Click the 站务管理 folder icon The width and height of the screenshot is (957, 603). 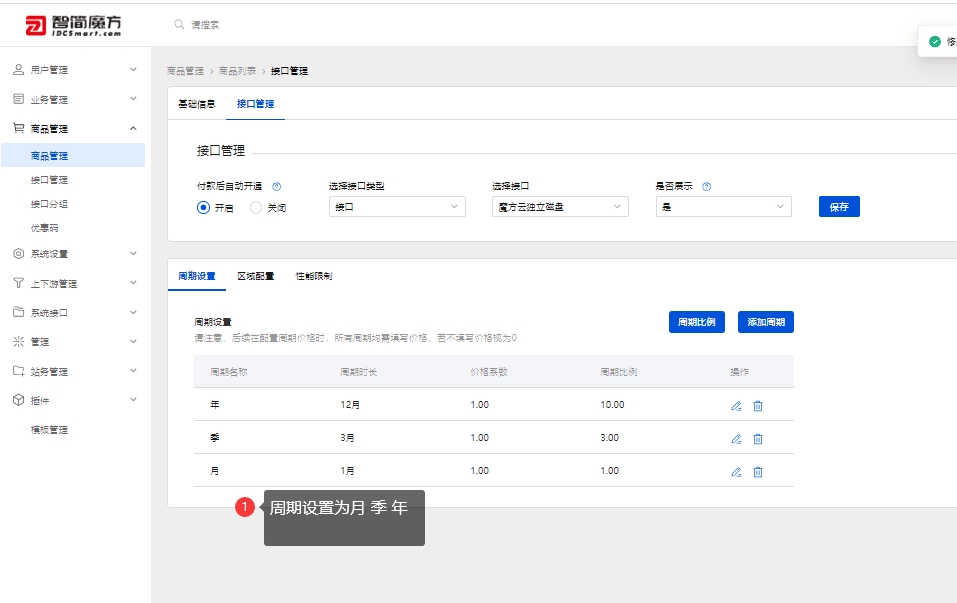(x=18, y=371)
